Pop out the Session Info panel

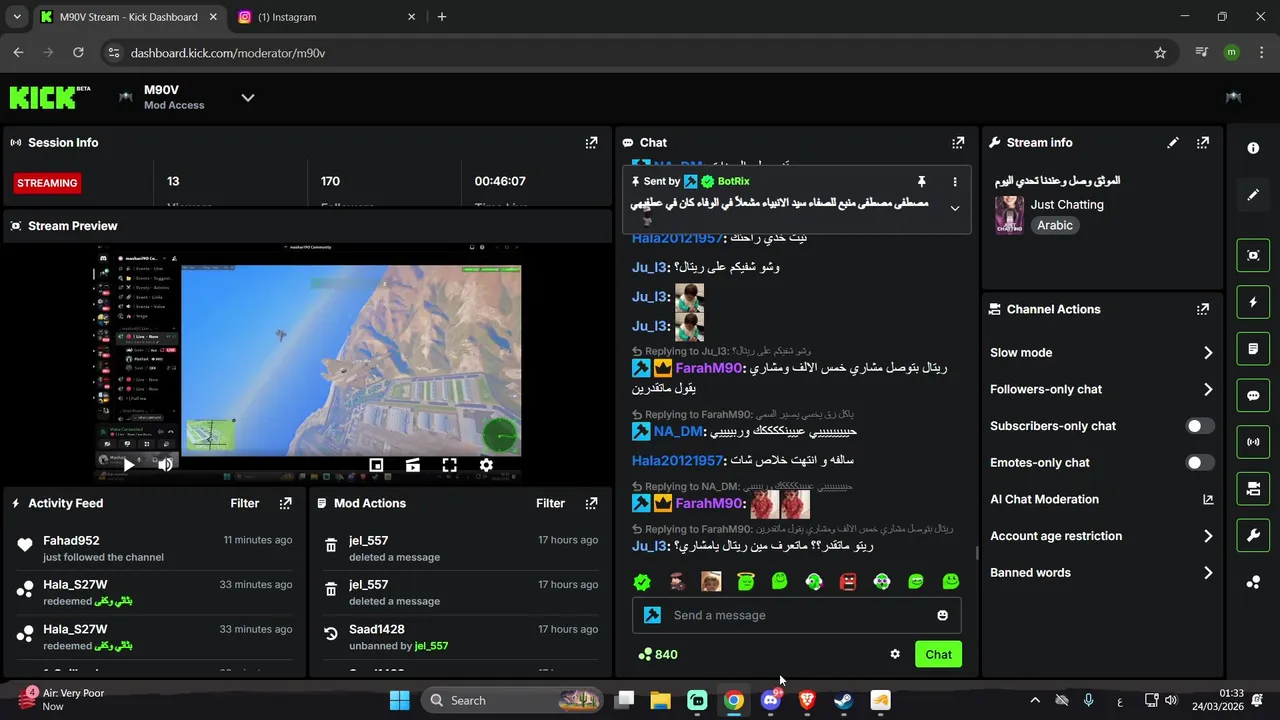tap(591, 143)
